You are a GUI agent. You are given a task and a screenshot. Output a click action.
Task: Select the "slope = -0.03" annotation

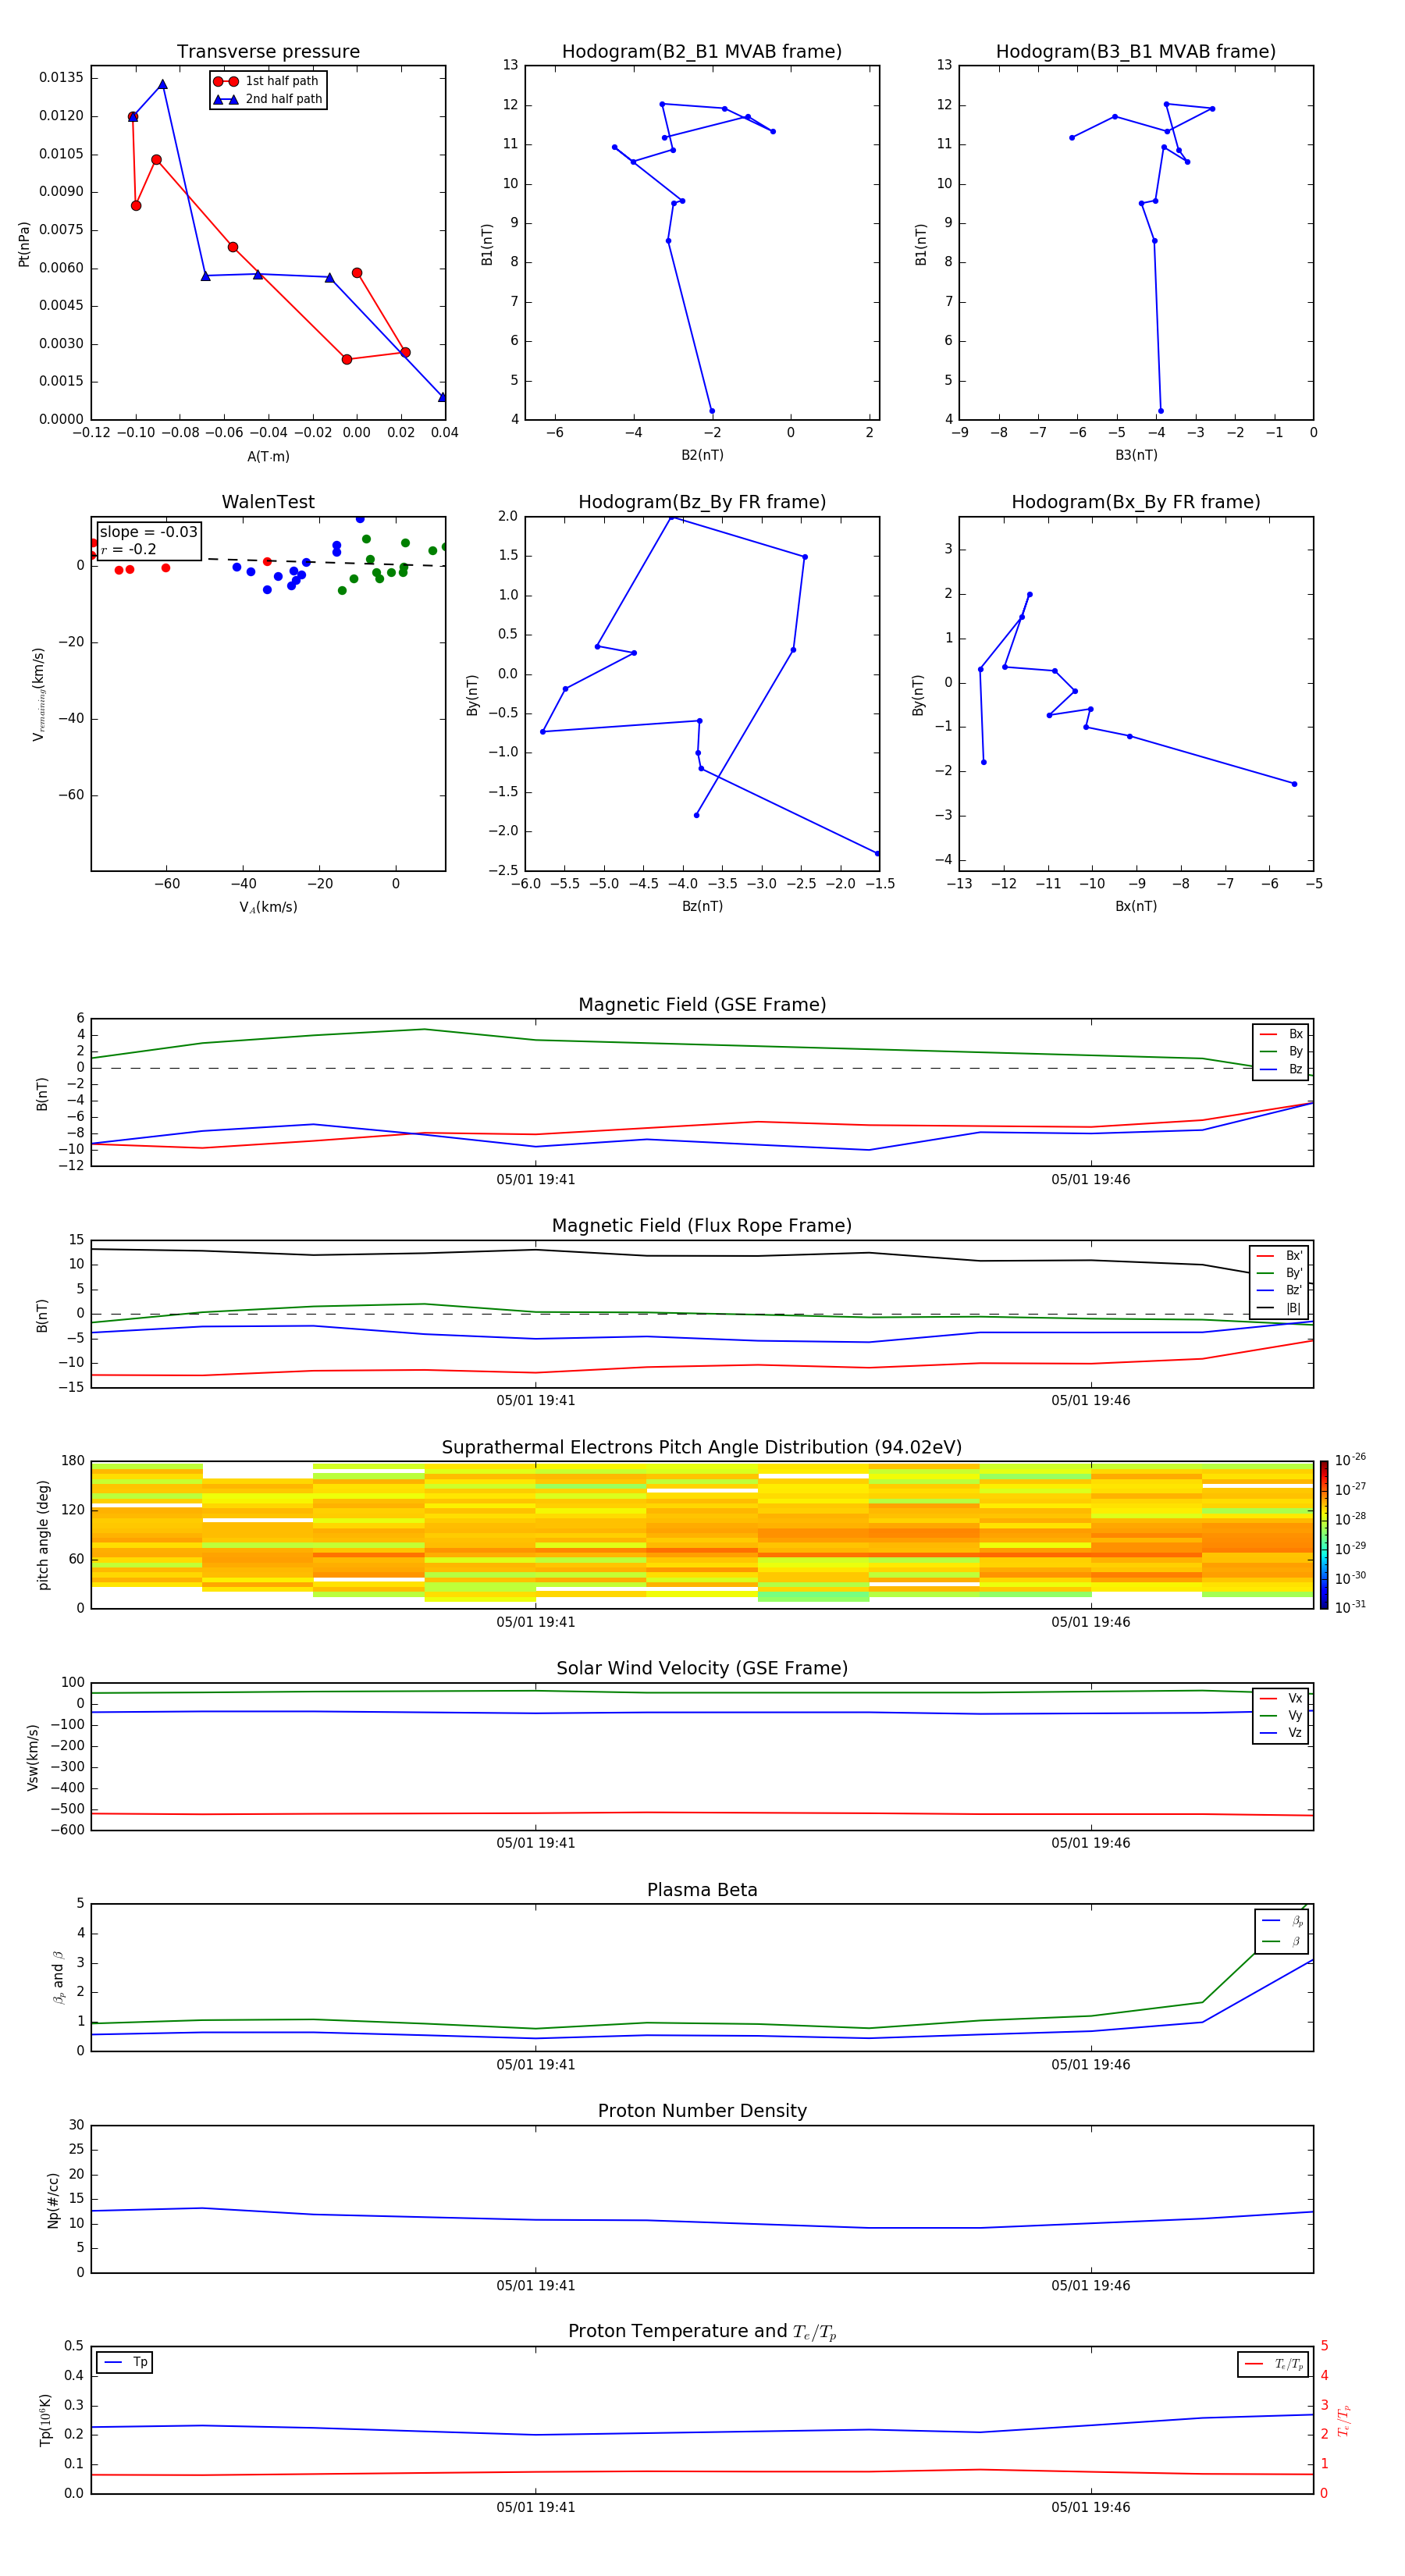point(148,532)
